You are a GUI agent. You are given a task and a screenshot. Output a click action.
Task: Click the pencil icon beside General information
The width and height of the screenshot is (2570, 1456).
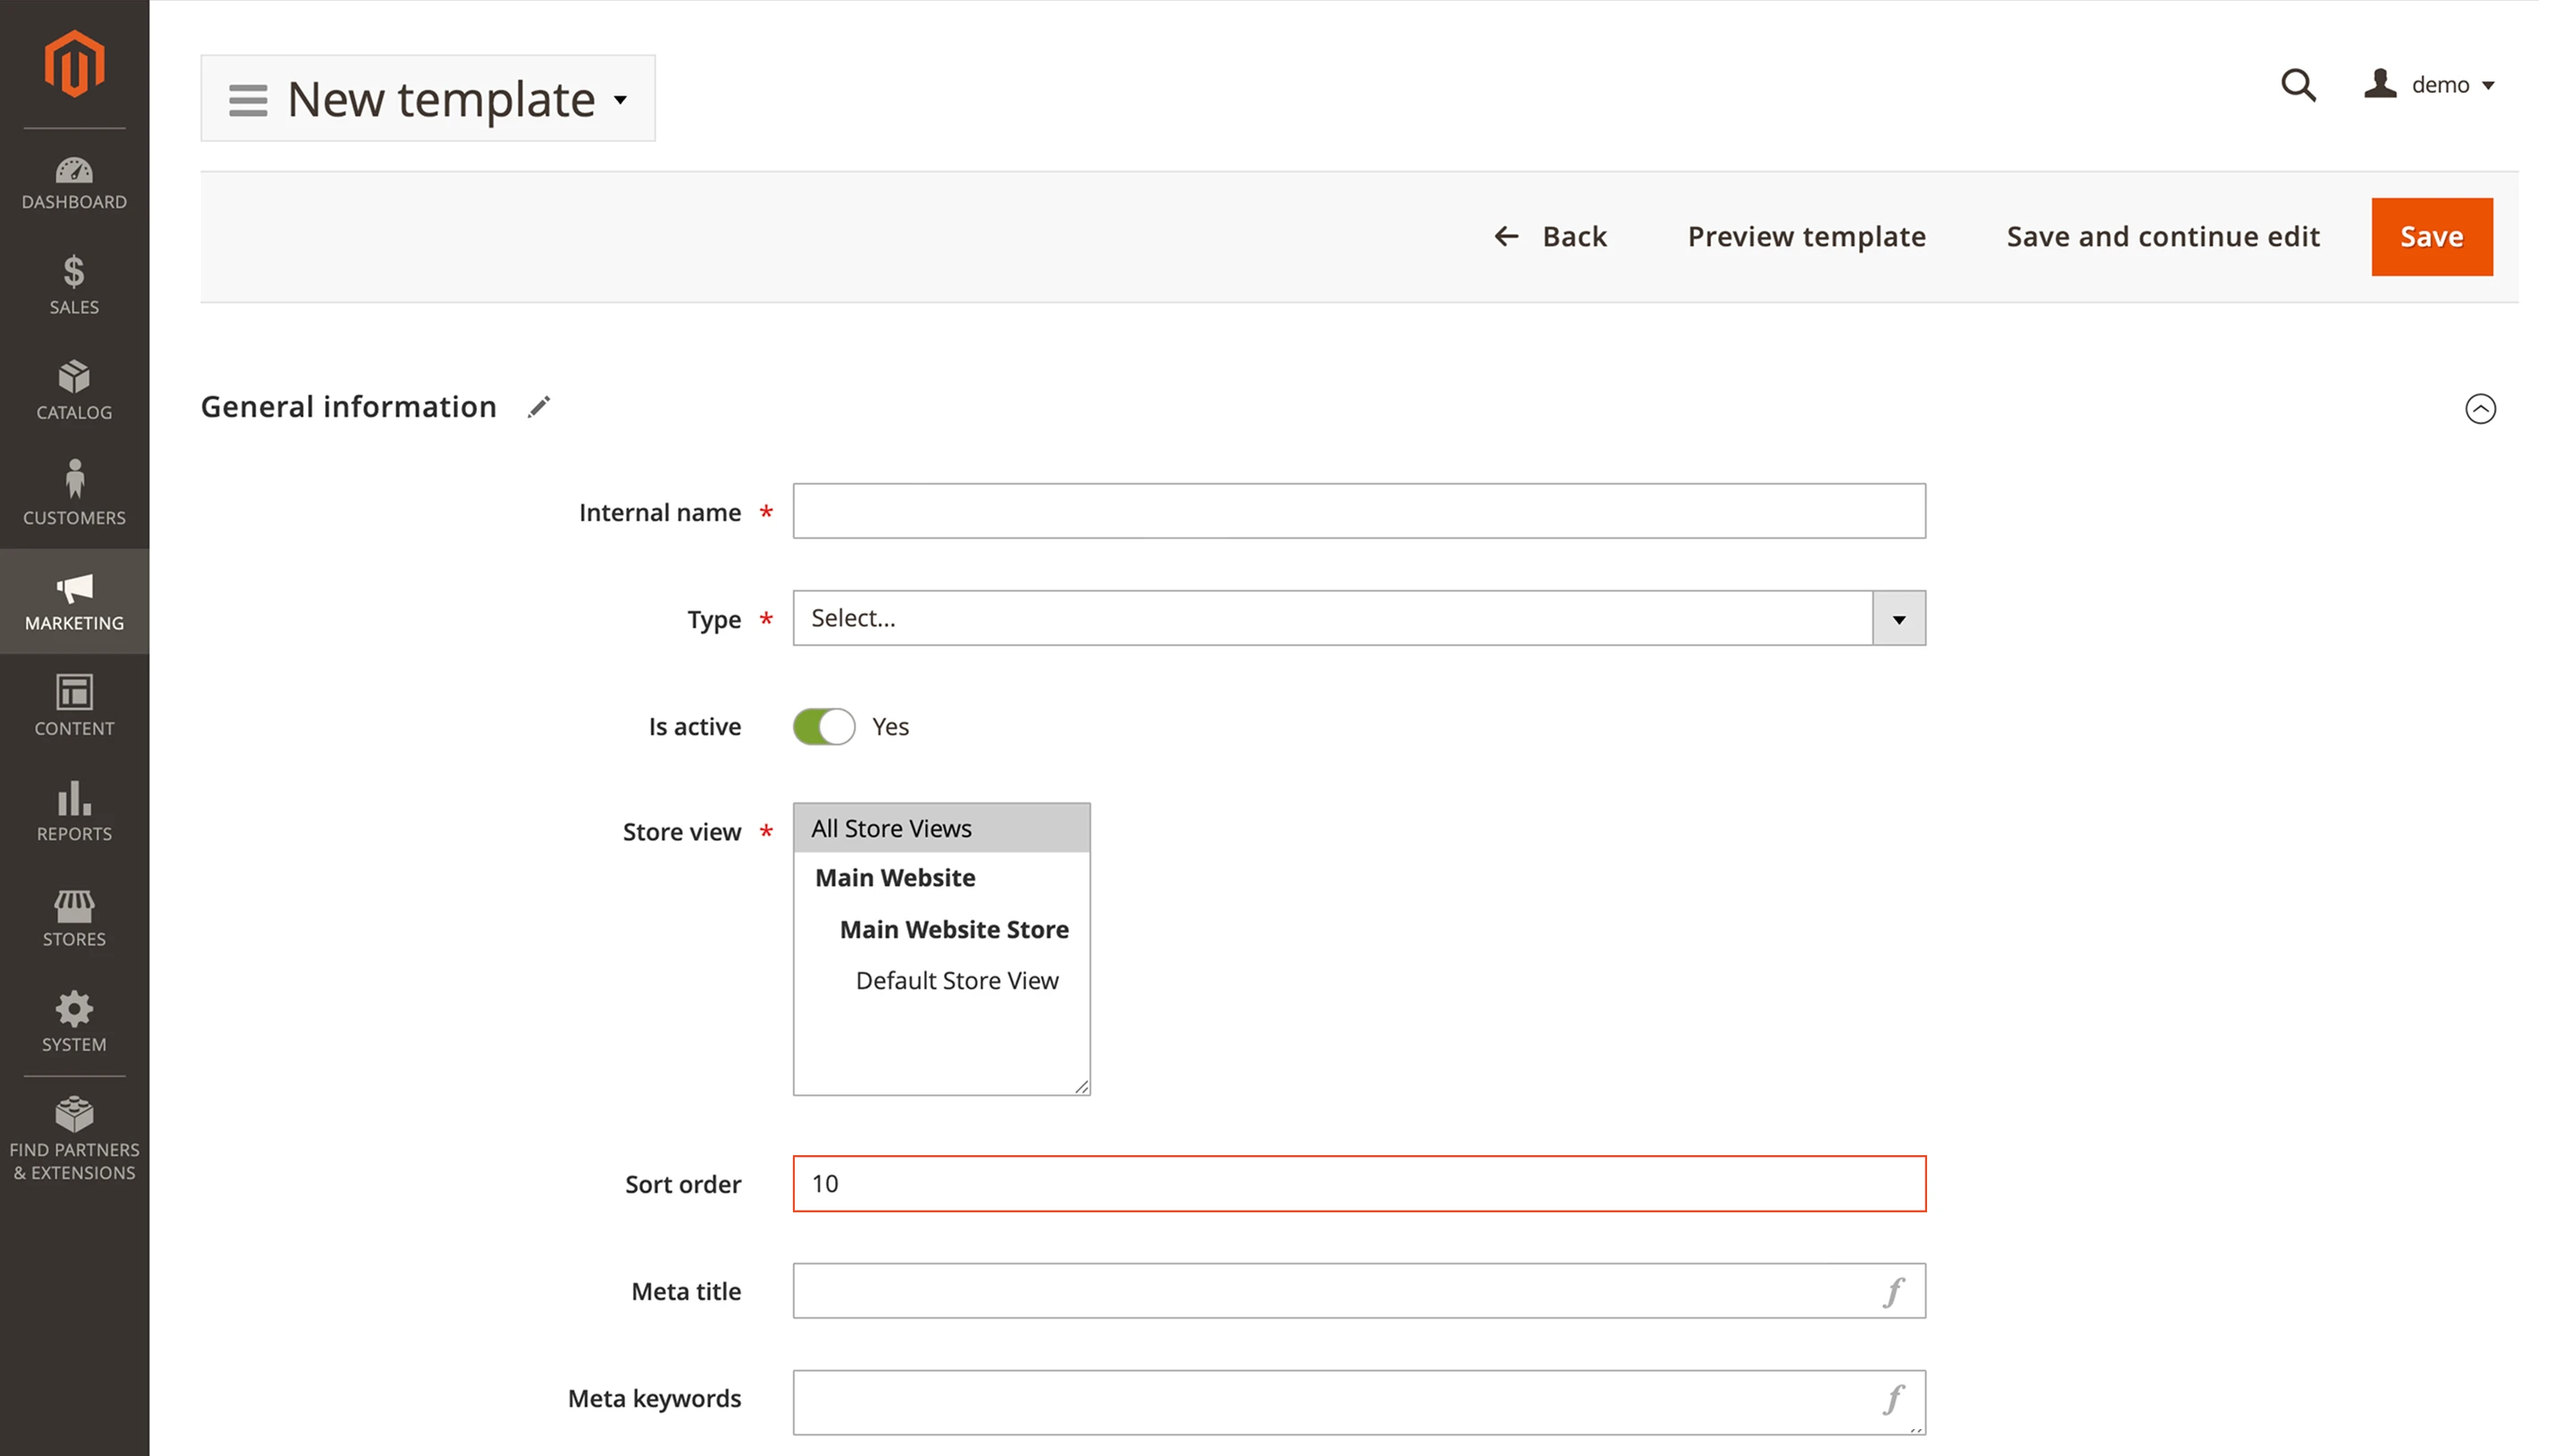539,406
